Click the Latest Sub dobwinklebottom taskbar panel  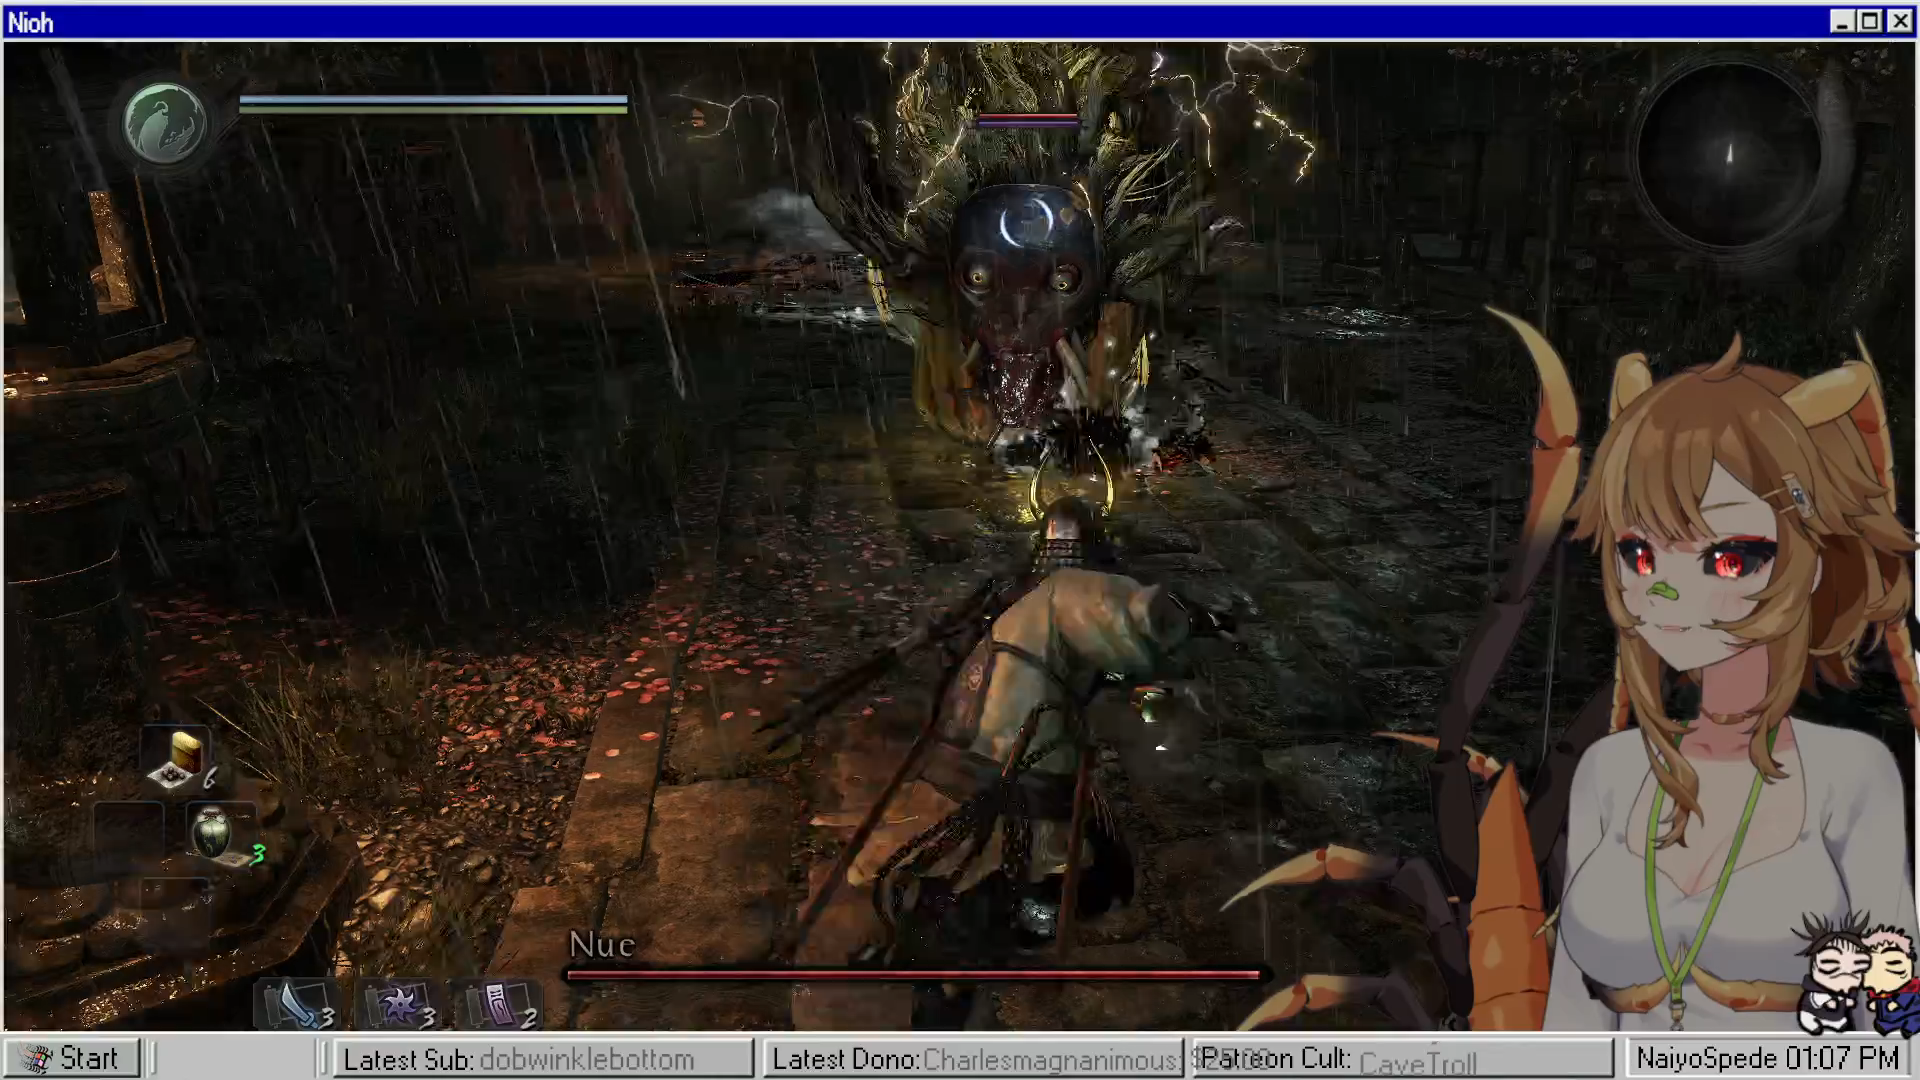545,1059
